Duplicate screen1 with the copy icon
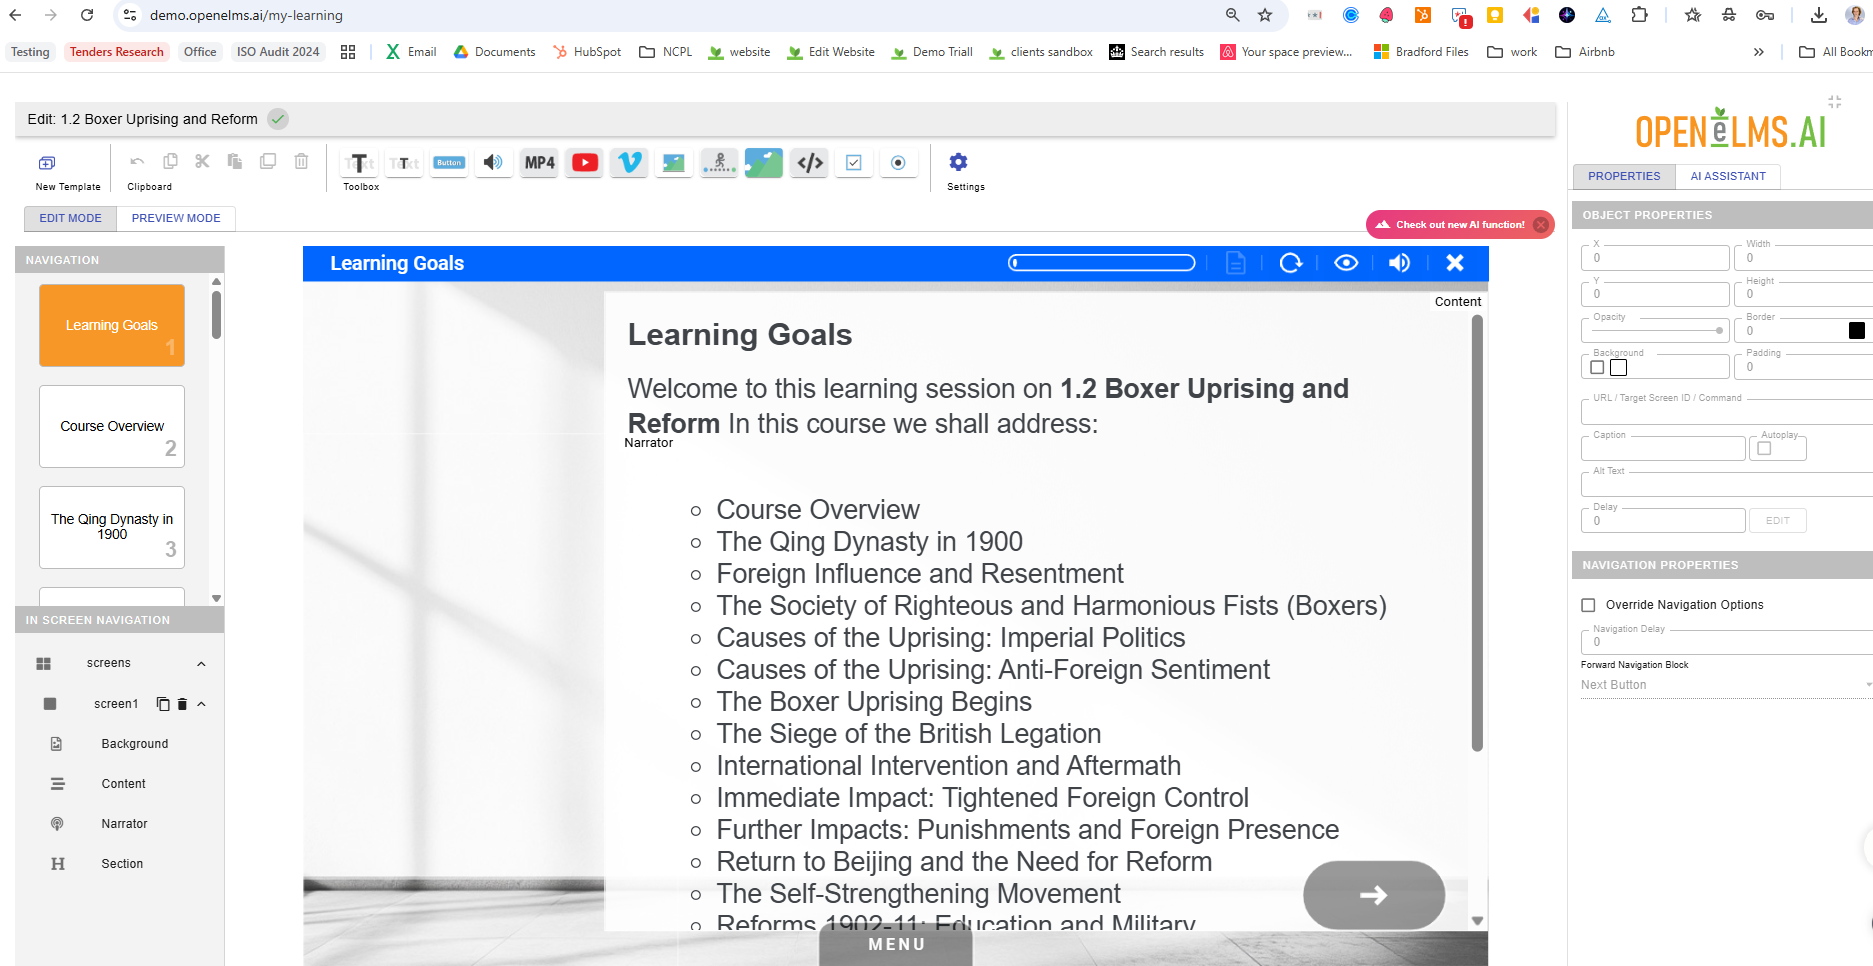 [163, 704]
